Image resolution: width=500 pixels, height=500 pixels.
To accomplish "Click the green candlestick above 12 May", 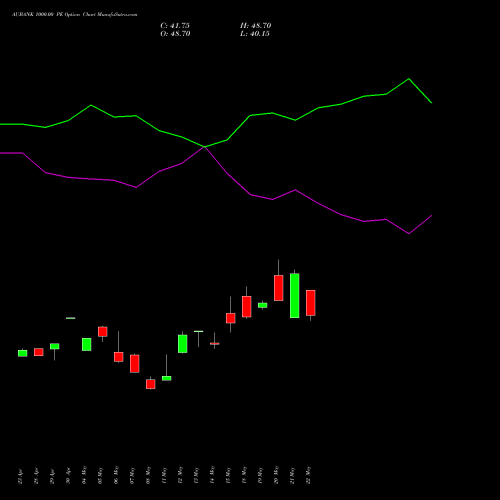I will click(183, 344).
